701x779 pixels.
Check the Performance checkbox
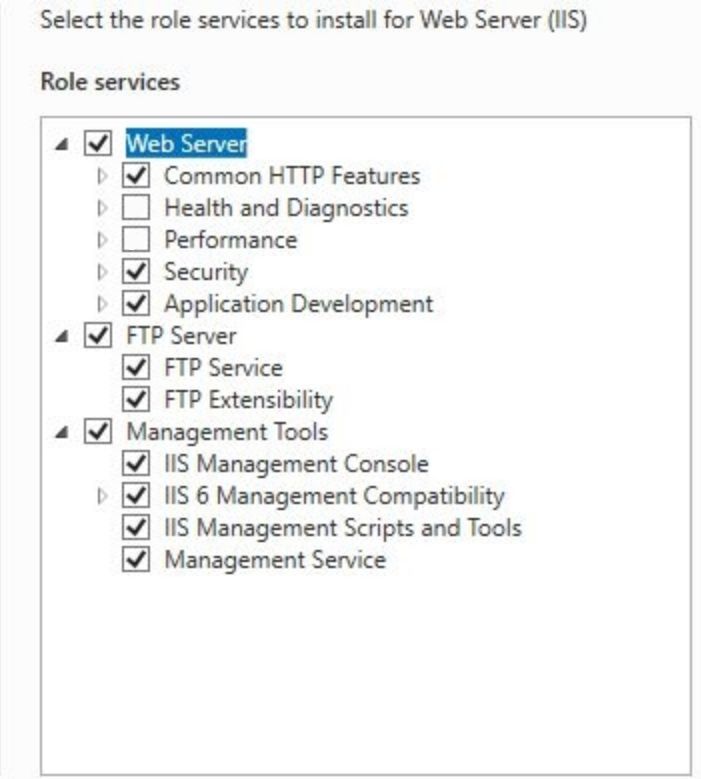pyautogui.click(x=136, y=239)
